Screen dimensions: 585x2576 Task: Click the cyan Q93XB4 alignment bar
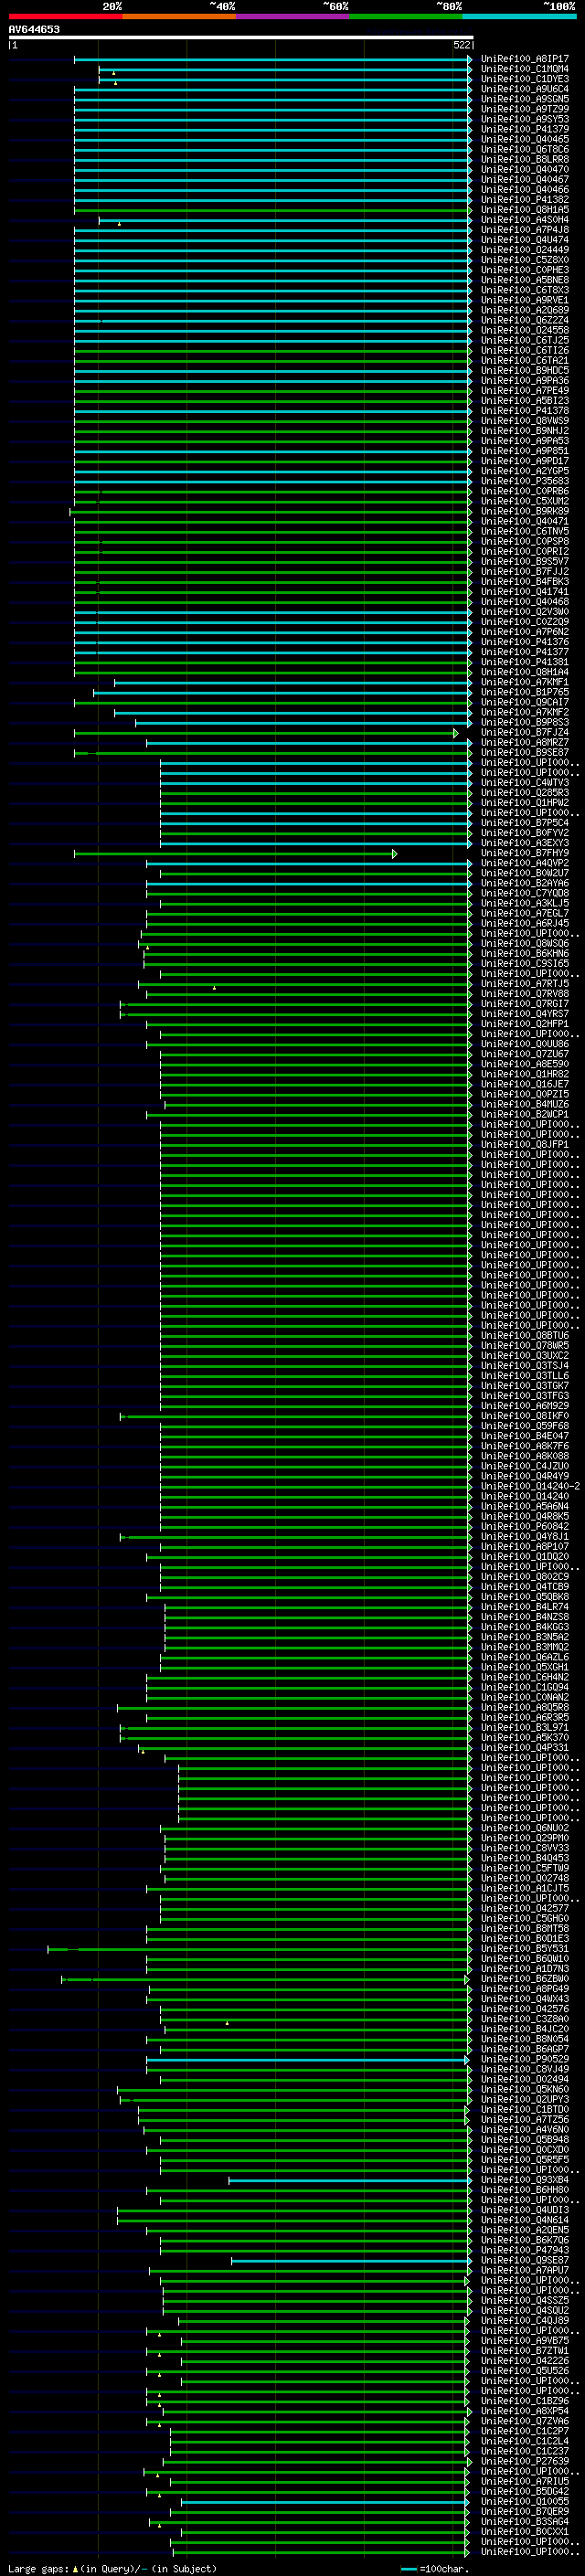pos(350,2180)
